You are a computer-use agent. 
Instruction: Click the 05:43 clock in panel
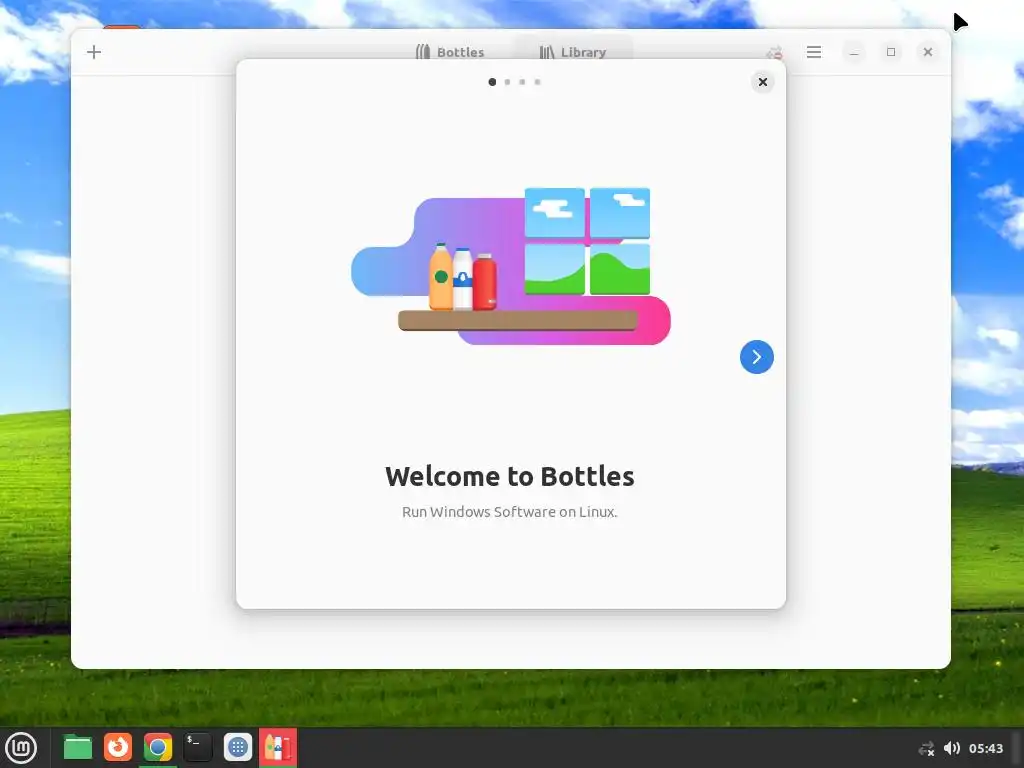click(x=985, y=748)
